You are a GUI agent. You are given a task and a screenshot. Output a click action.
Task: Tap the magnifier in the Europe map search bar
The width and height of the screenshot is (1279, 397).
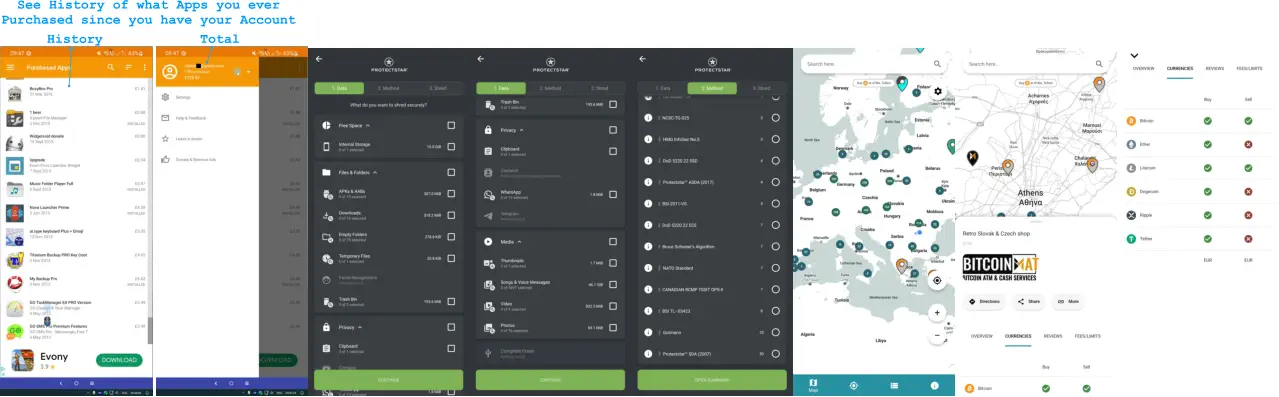coord(937,64)
